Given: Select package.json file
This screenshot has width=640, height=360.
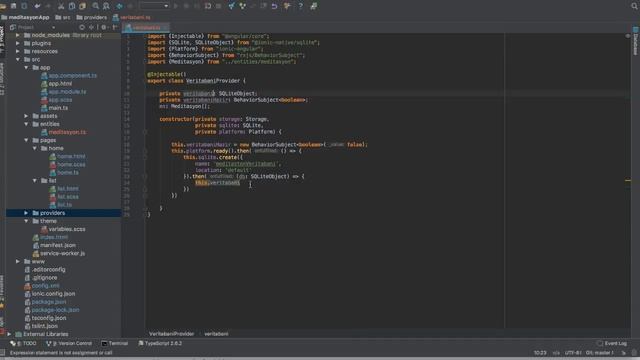Looking at the screenshot, I should (x=45, y=302).
